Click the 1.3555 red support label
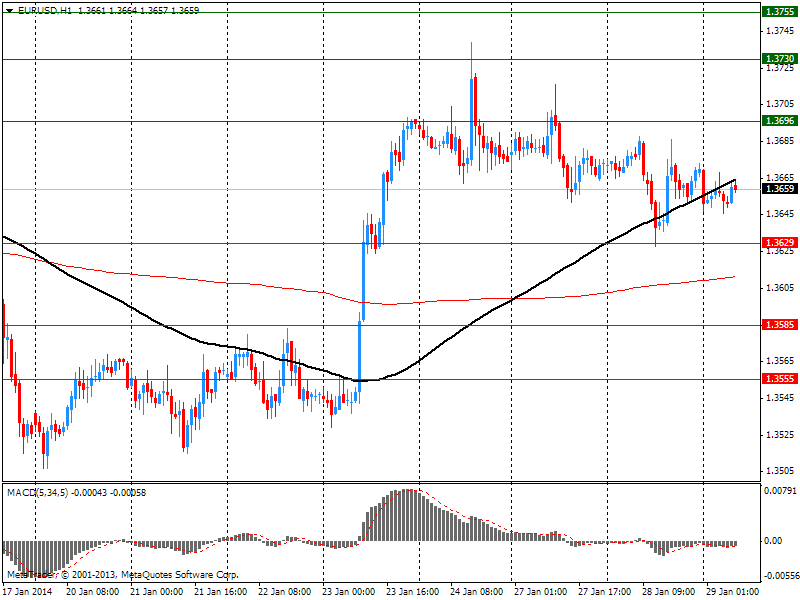The height and width of the screenshot is (600, 800). click(x=780, y=379)
